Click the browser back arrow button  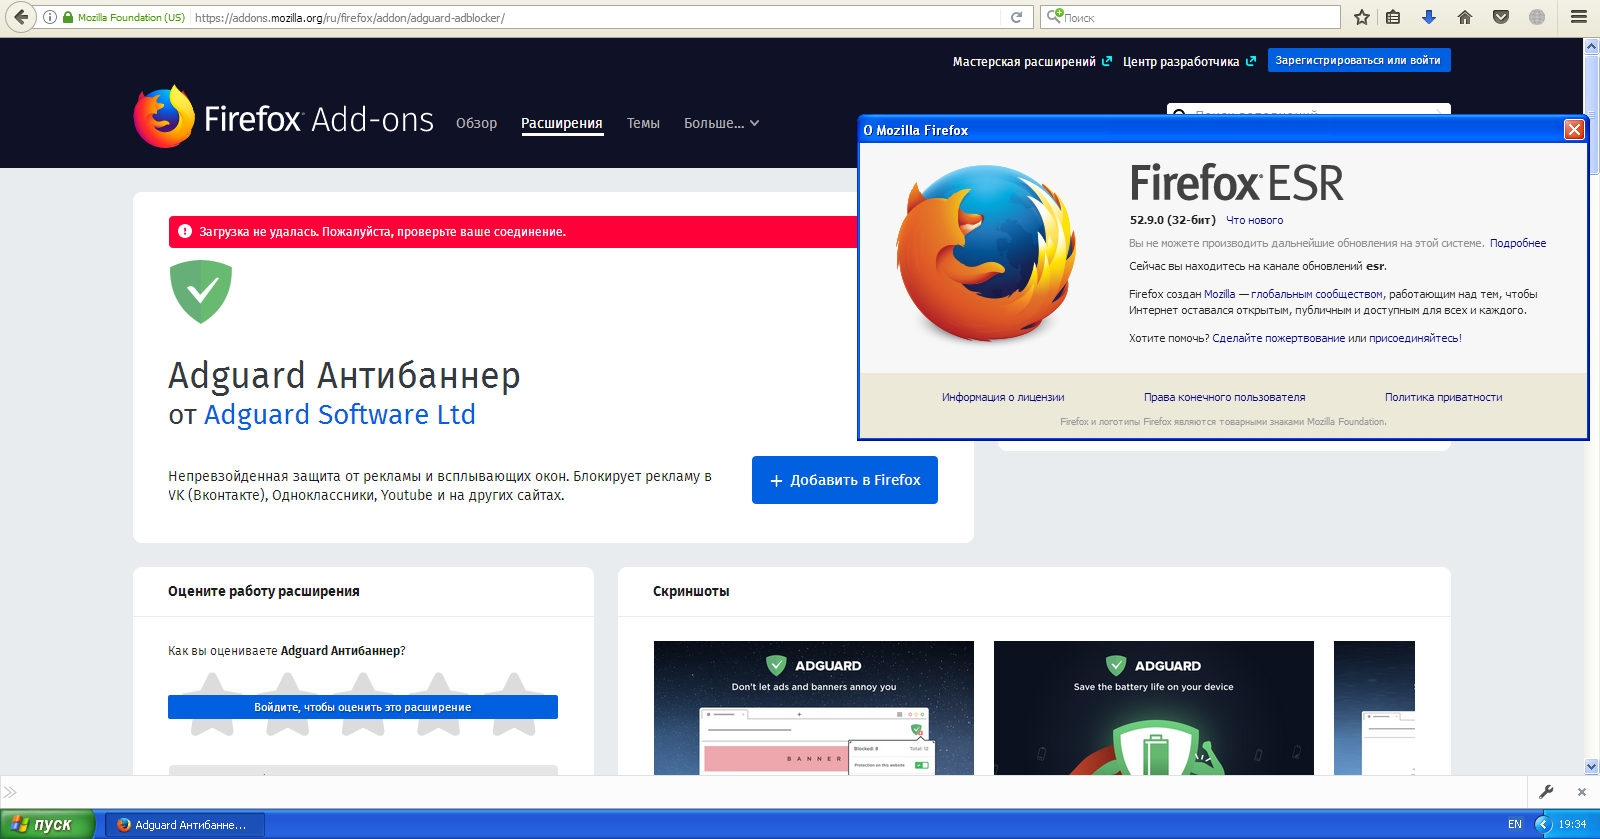click(x=21, y=17)
